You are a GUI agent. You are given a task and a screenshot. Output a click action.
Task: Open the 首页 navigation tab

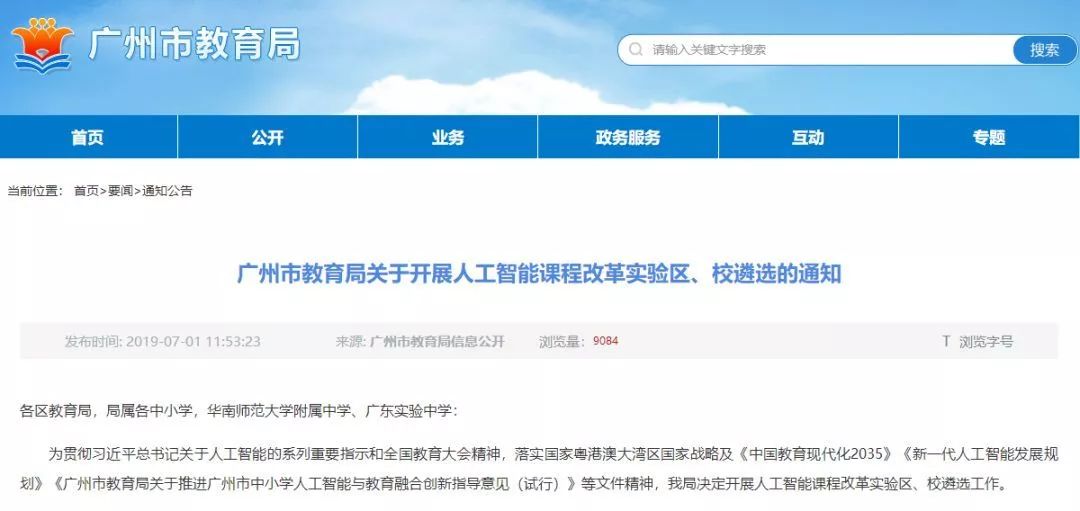tap(87, 137)
